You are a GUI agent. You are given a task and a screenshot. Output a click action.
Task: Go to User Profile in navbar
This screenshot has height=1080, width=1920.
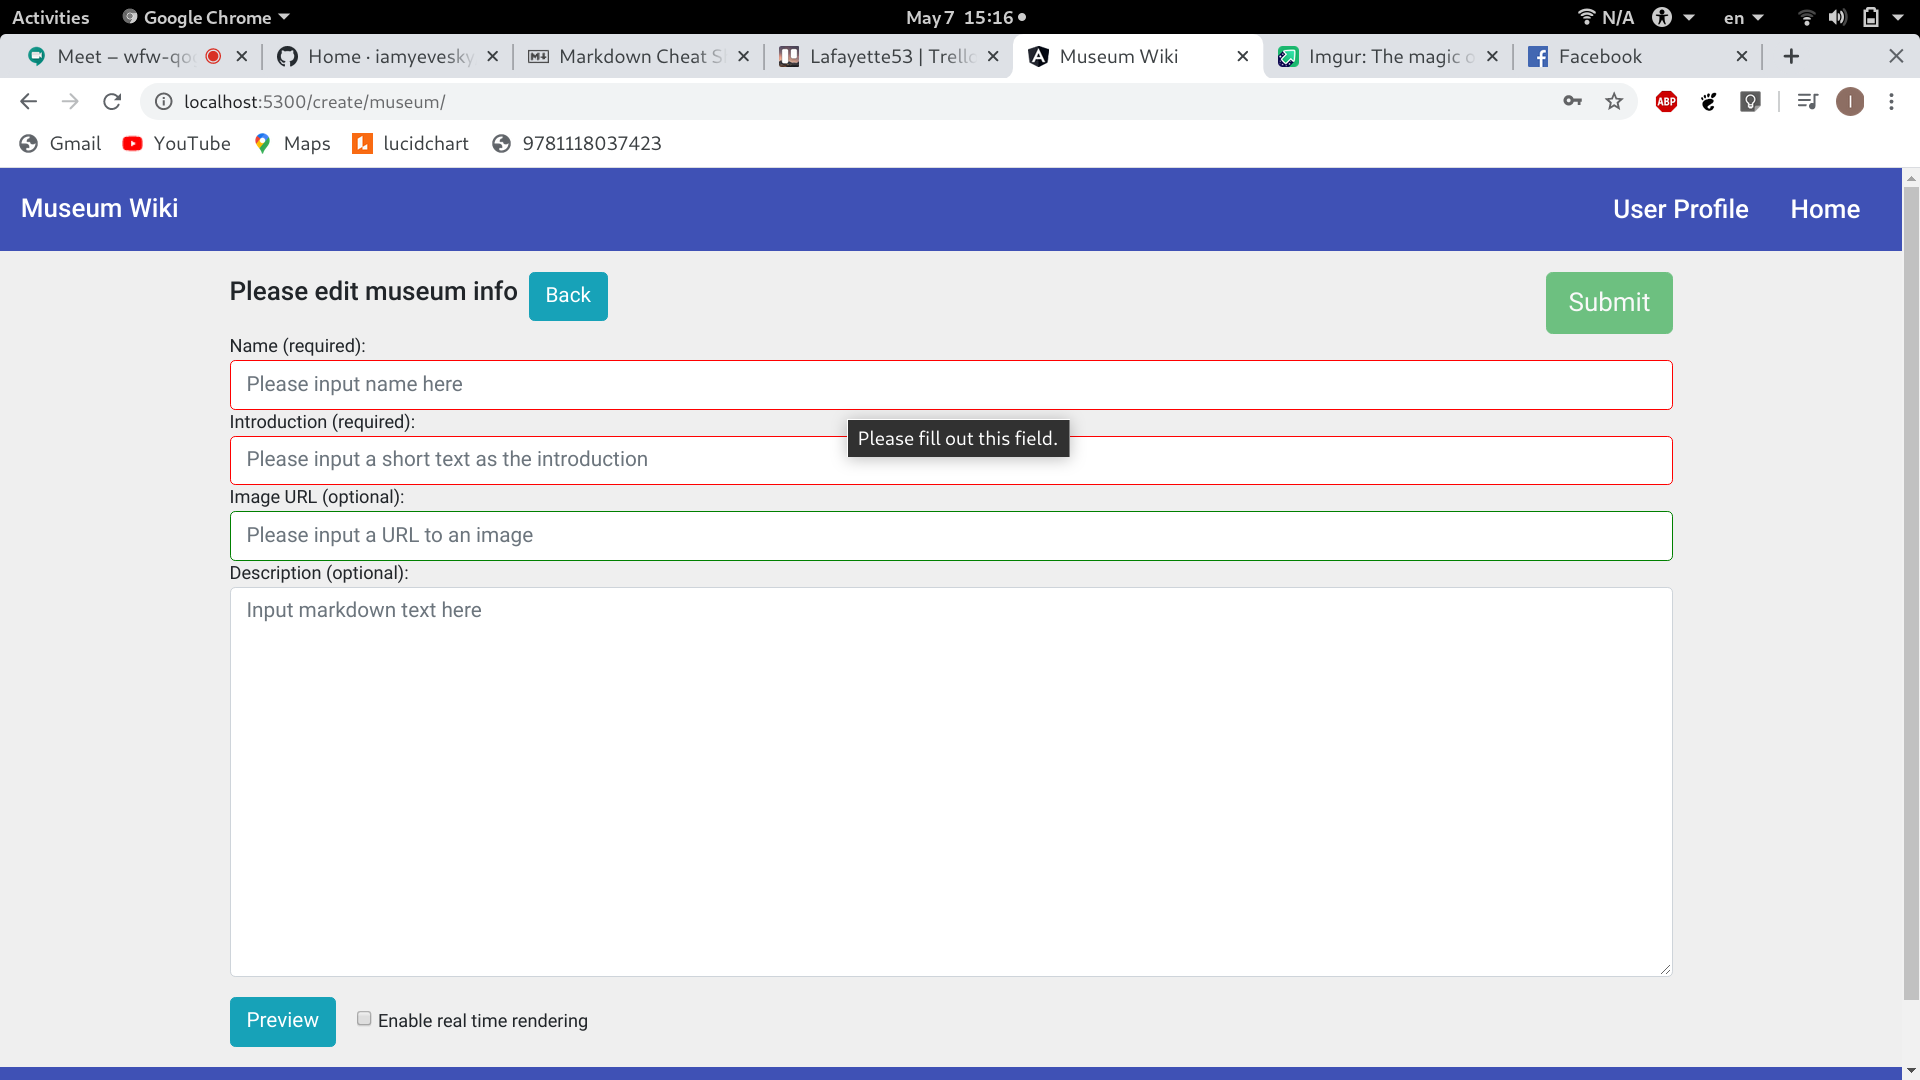click(x=1680, y=209)
